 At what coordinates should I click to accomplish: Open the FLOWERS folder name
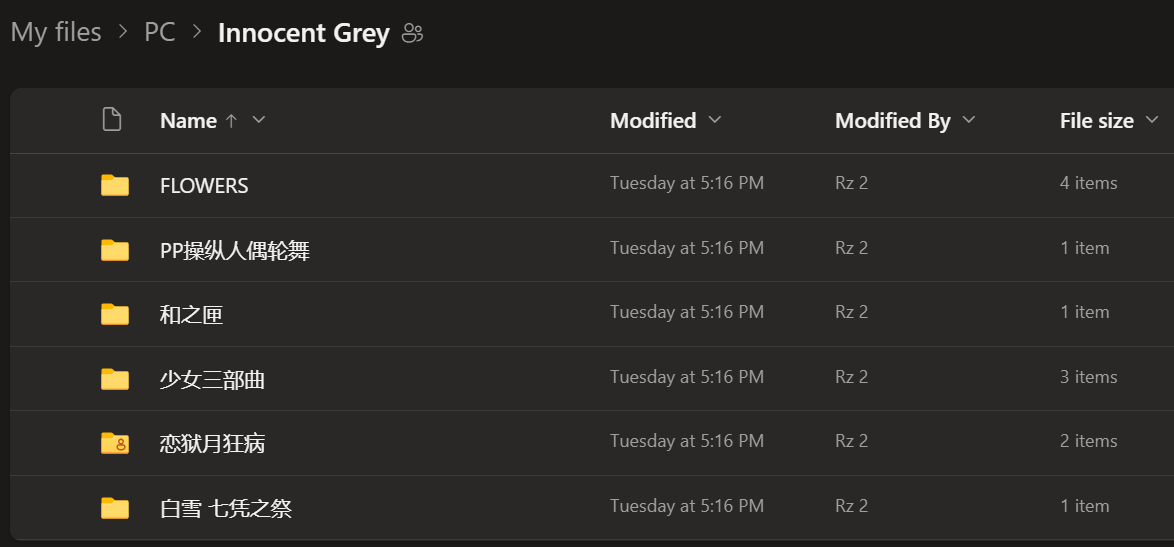(204, 185)
